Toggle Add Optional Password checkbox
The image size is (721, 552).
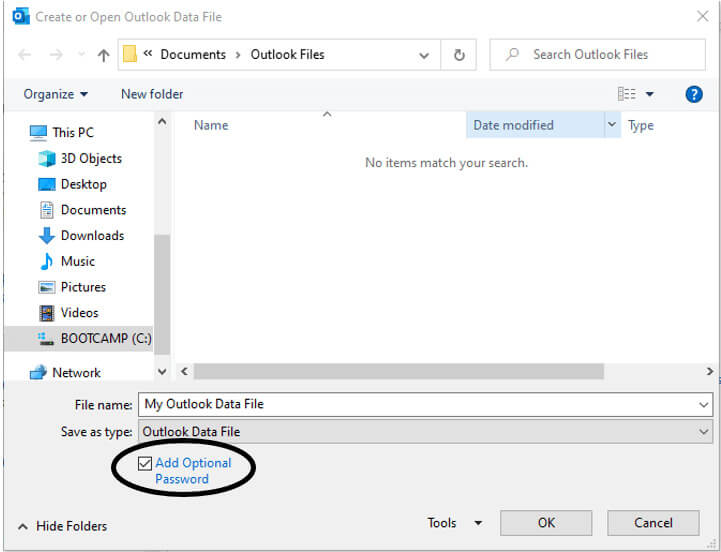145,463
